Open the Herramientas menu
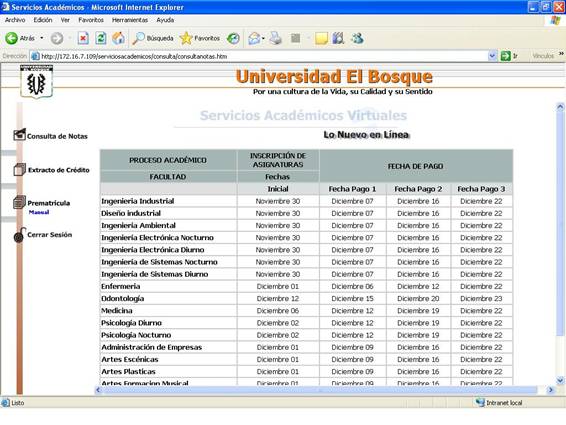 (130, 20)
